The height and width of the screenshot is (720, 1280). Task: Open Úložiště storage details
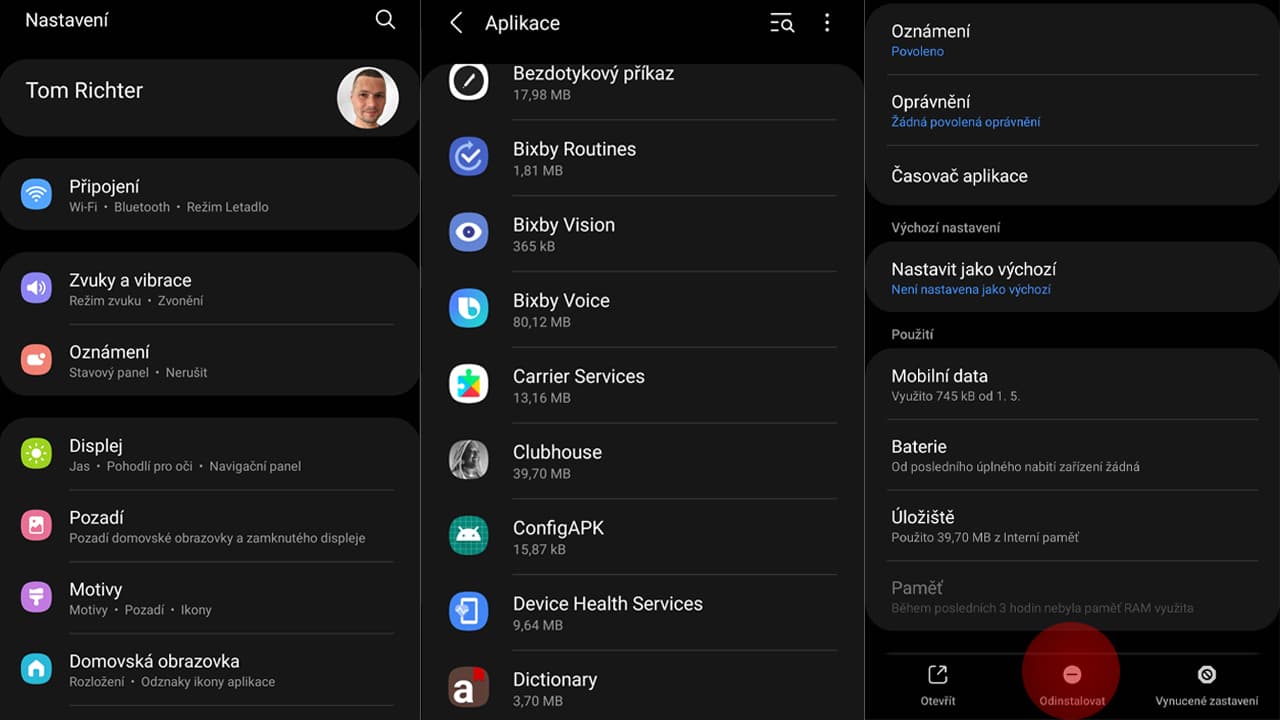coord(1072,526)
